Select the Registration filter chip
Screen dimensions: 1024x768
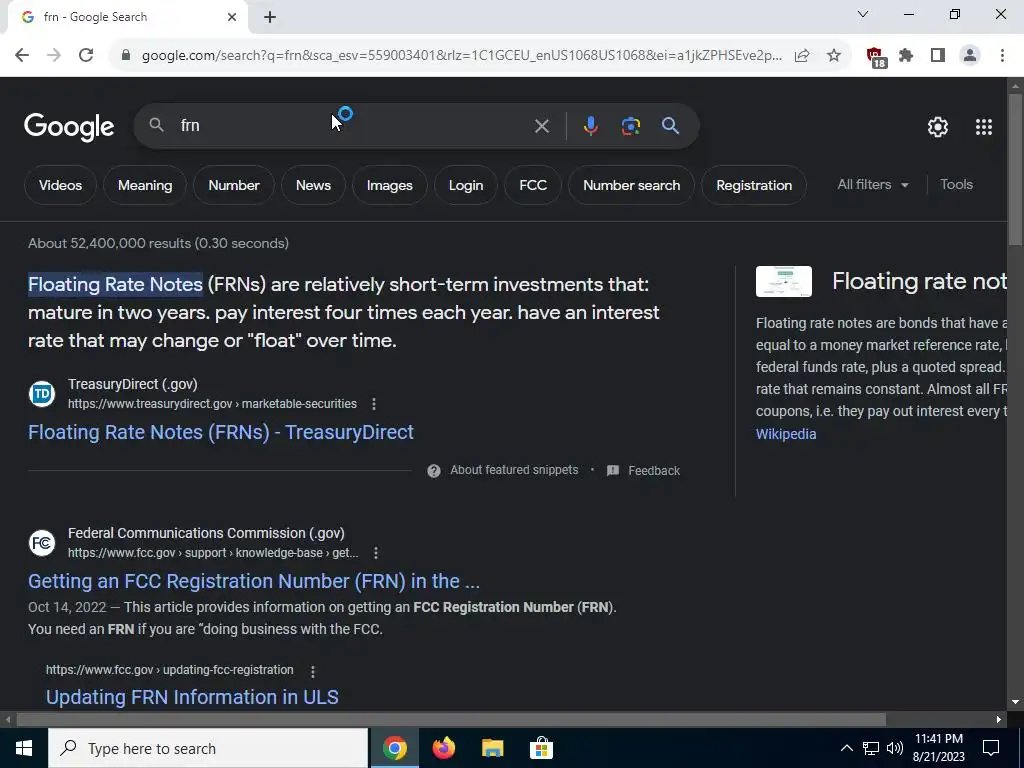[x=754, y=185]
